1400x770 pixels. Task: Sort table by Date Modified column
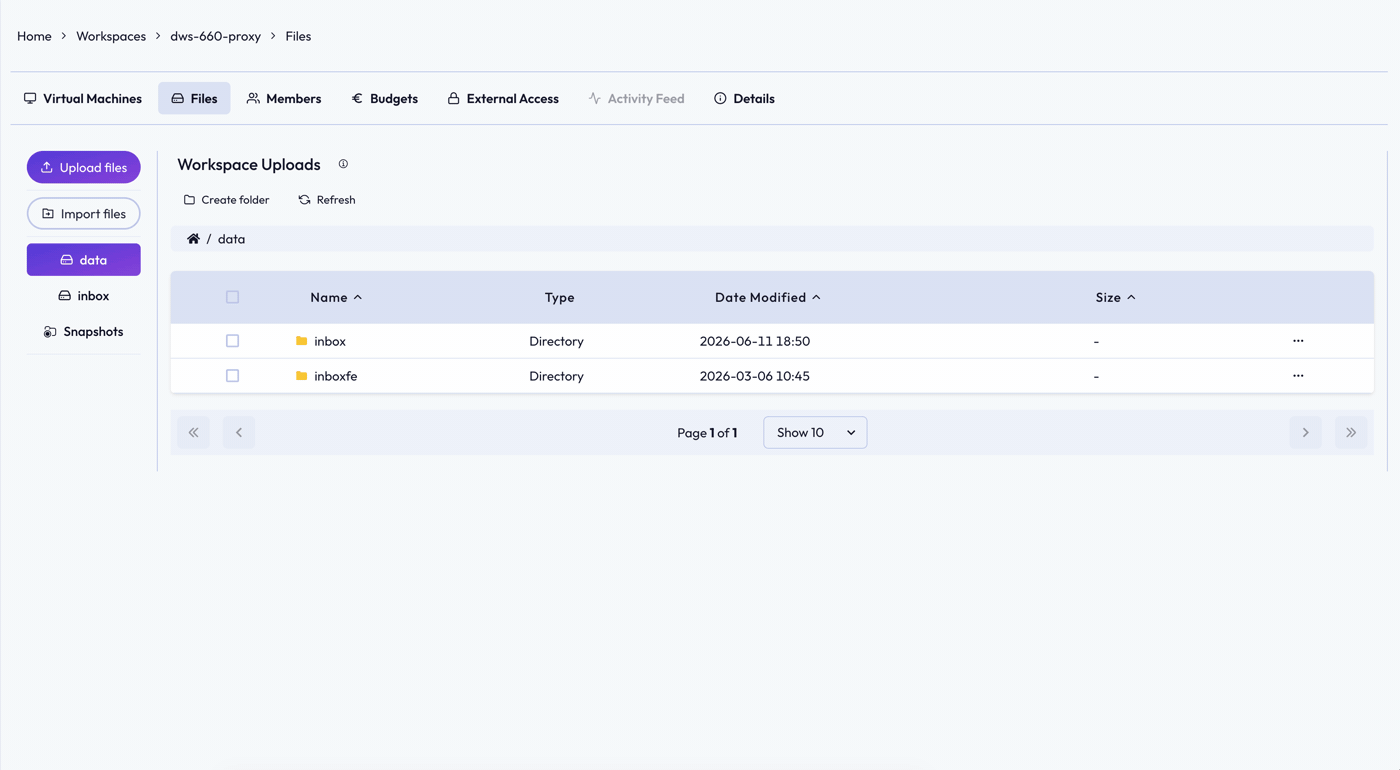(x=768, y=297)
